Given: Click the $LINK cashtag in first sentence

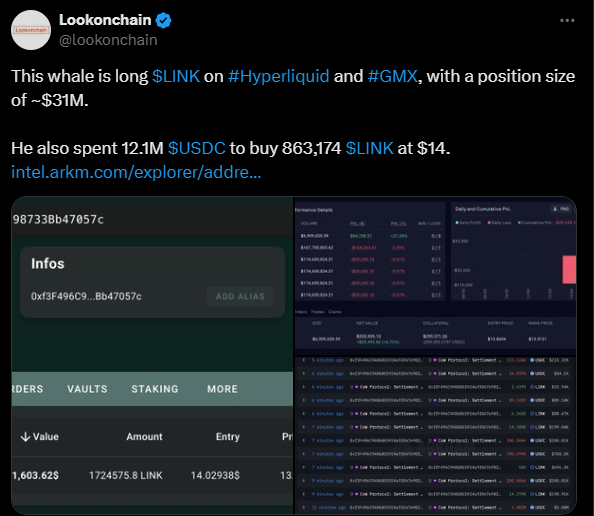Looking at the screenshot, I should 176,76.
